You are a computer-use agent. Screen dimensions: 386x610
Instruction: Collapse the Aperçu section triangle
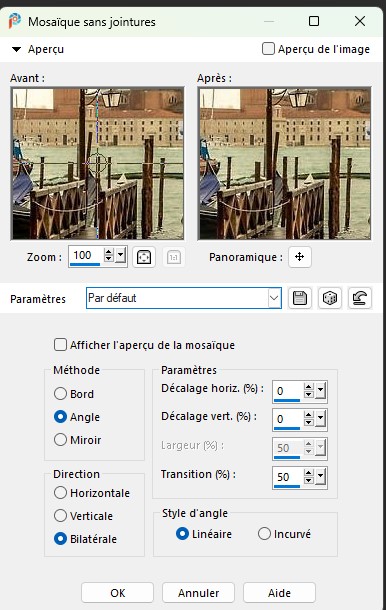click(16, 49)
